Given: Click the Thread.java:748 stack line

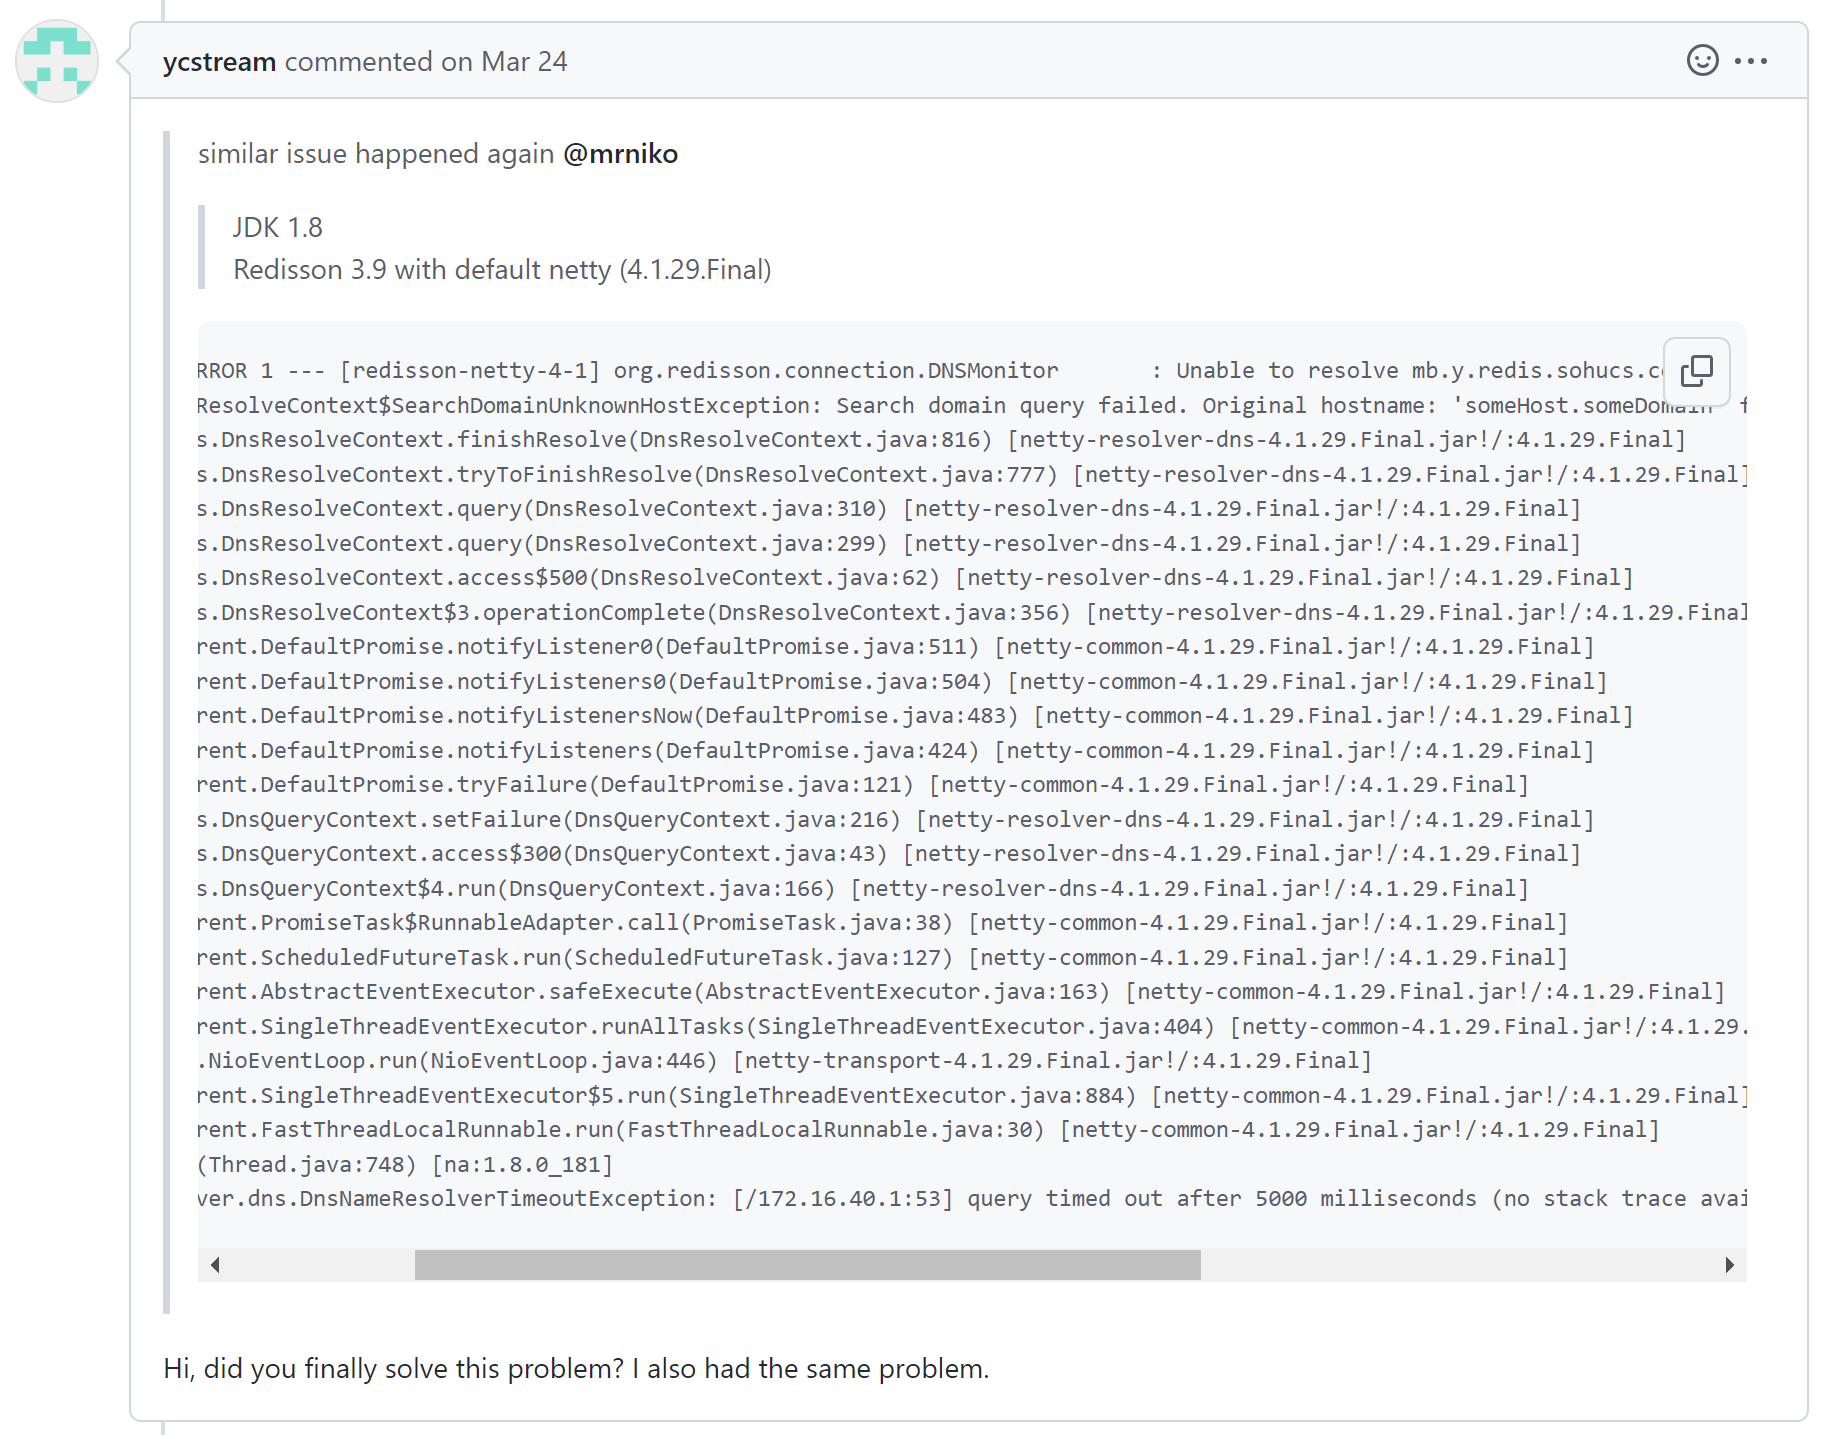Looking at the screenshot, I should tap(405, 1165).
